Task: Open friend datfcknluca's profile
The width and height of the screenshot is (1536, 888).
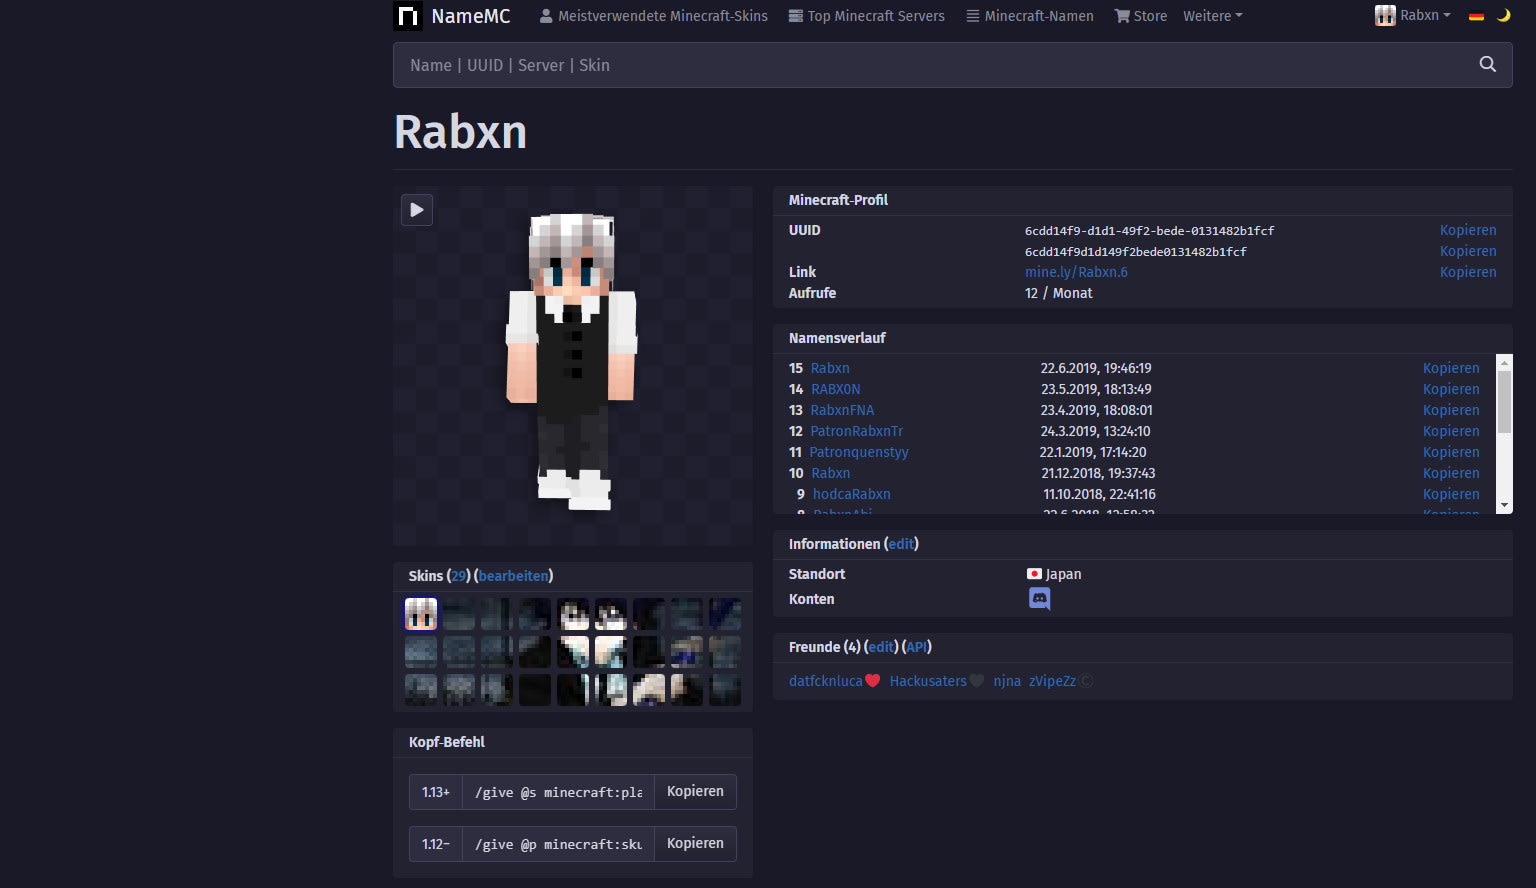Action: tap(825, 681)
